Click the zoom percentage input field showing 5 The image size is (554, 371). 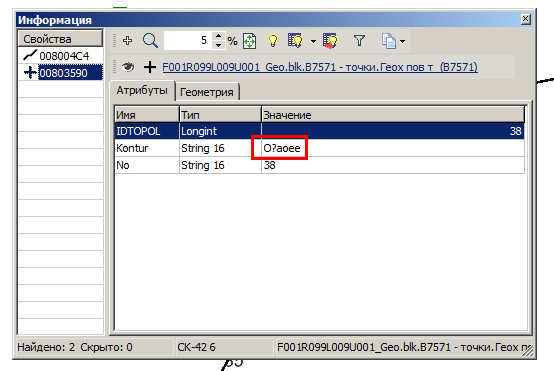(x=188, y=41)
